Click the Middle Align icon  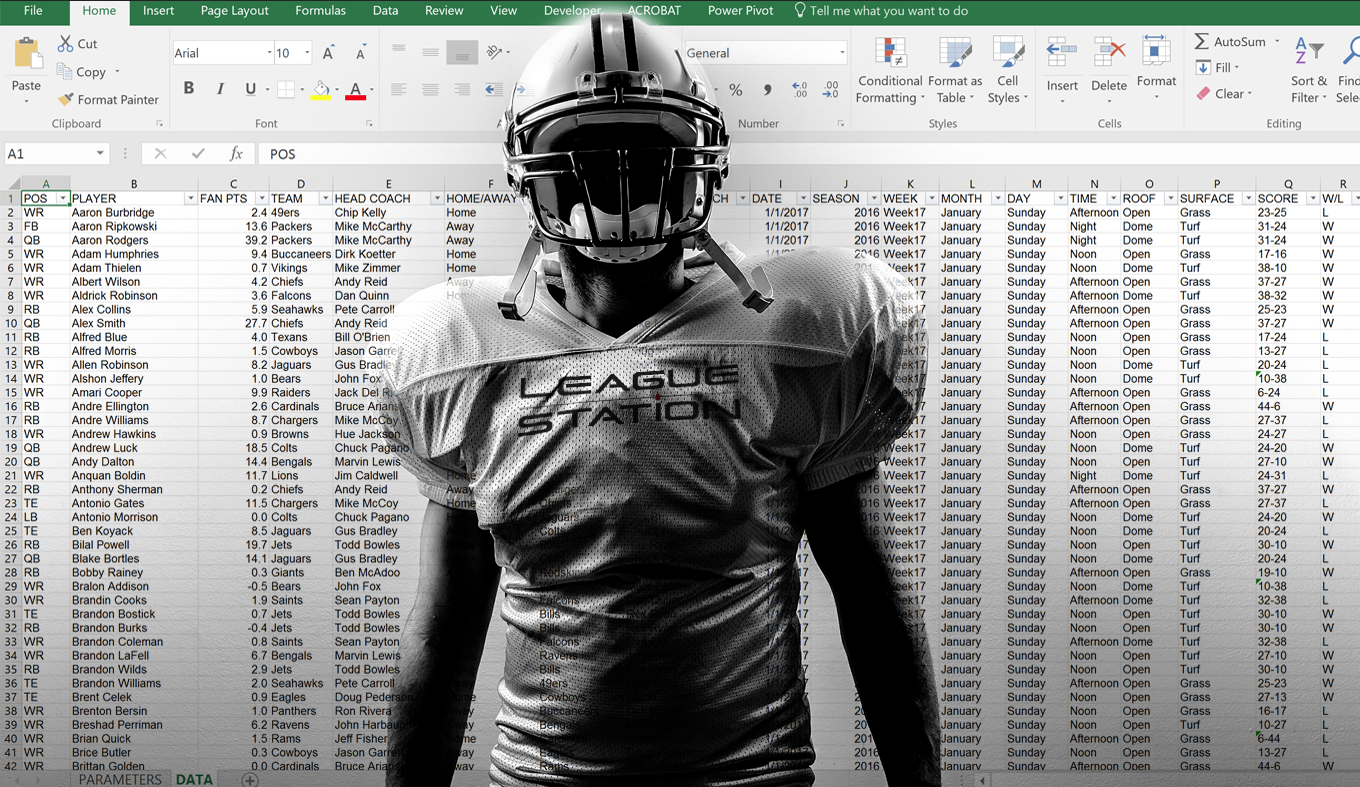430,52
